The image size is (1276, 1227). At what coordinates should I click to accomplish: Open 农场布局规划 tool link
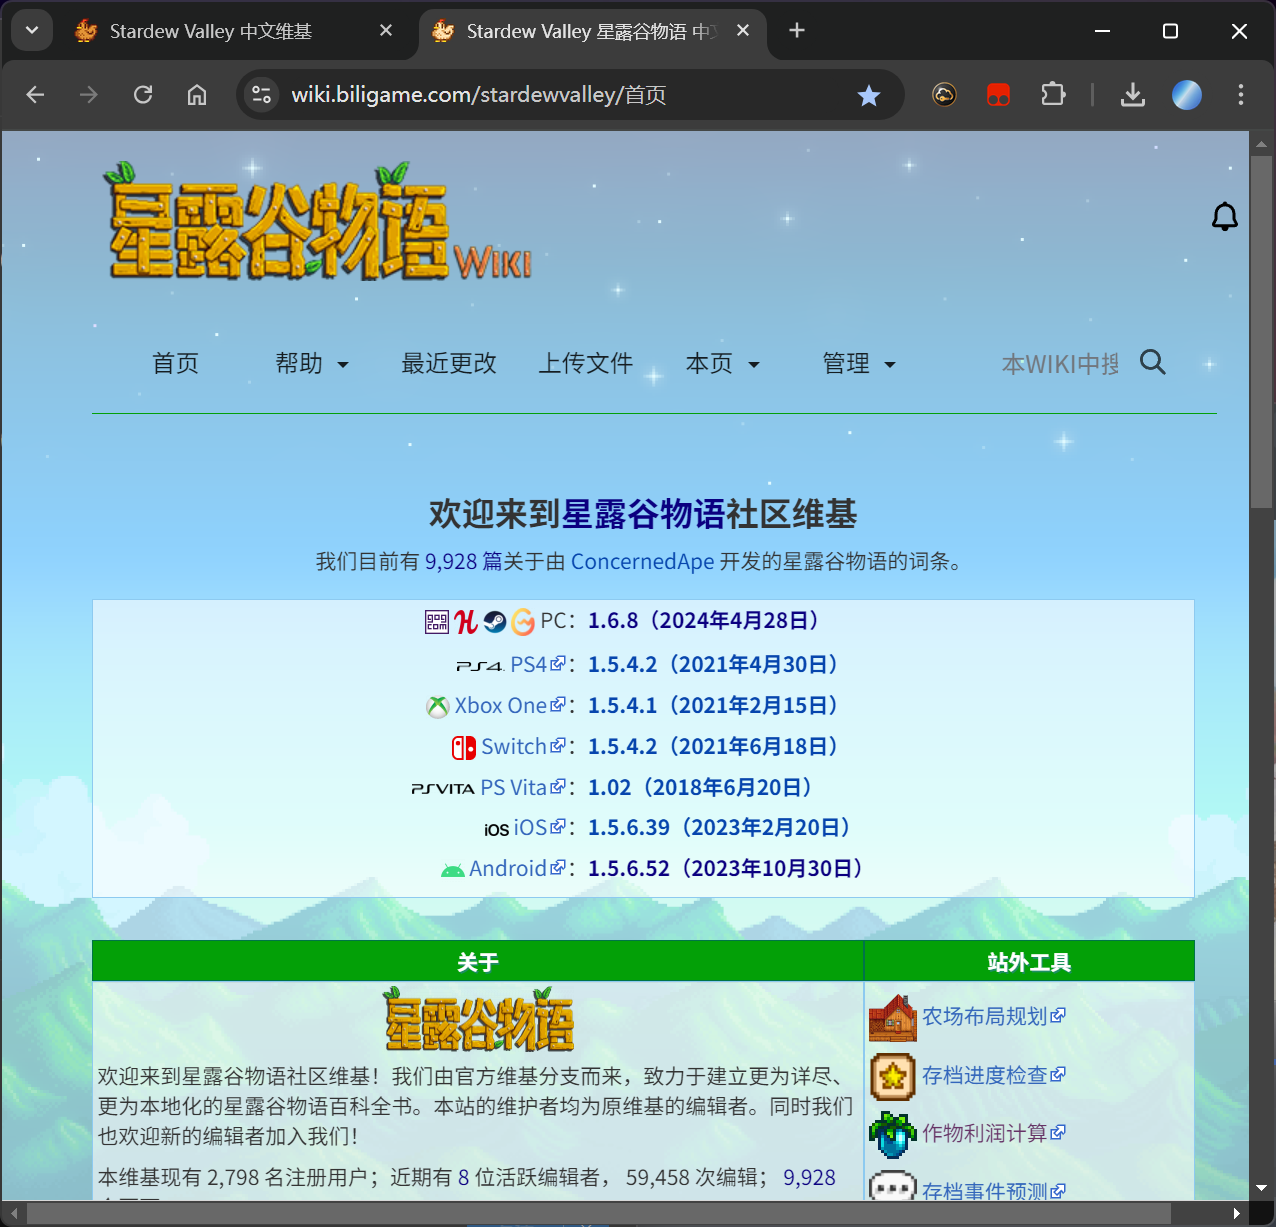click(x=993, y=1017)
